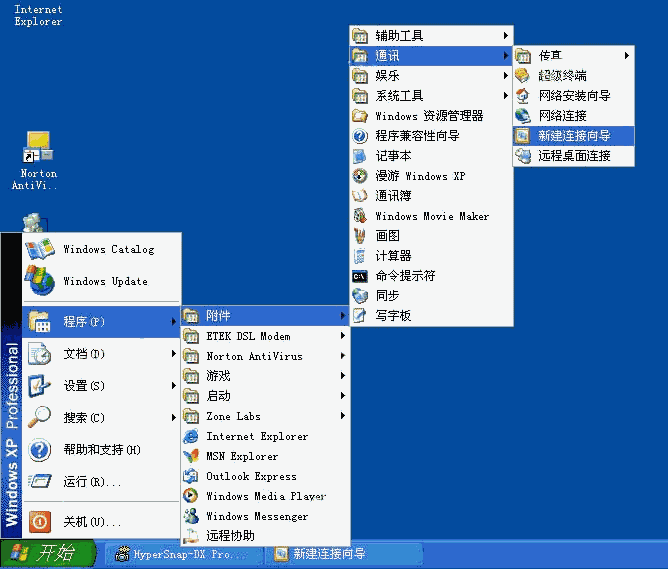The image size is (668, 569).
Task: Click the 命令提示符 command prompt icon
Action: click(360, 276)
